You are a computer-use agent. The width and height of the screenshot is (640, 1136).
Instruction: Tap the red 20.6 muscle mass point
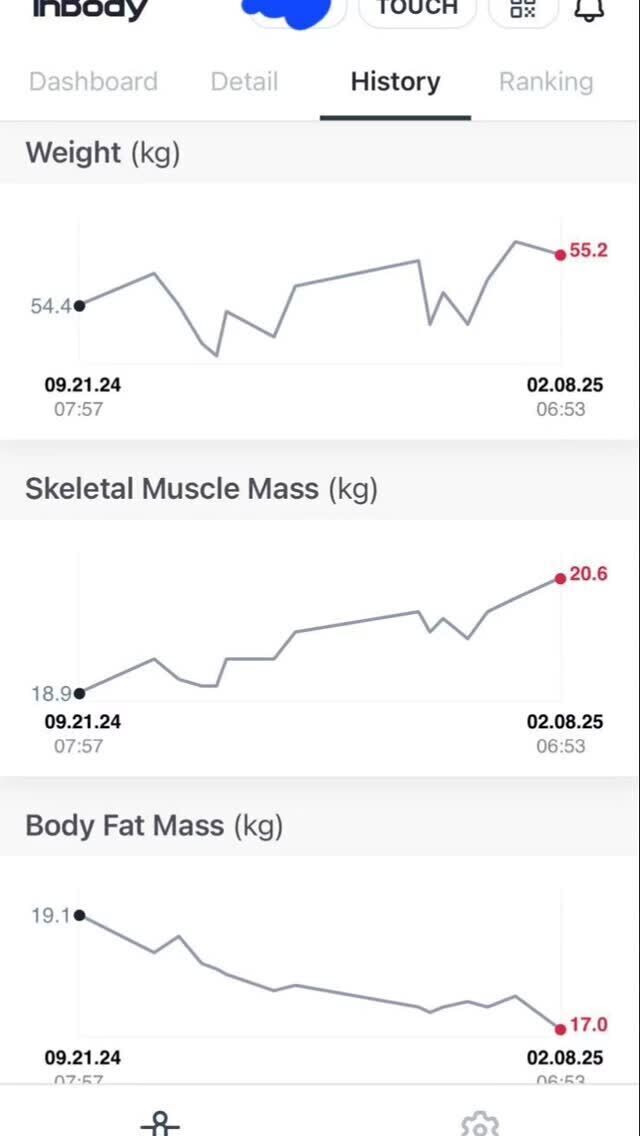[561, 578]
